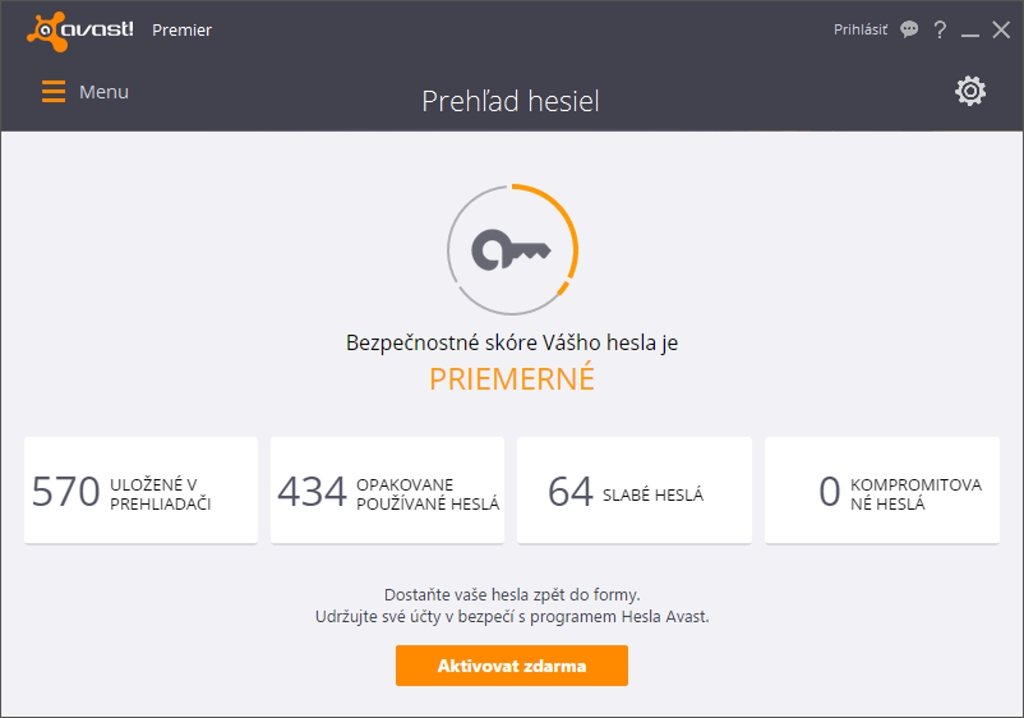Click the PRIEMERNÉ score text
This screenshot has width=1024, height=718.
511,379
